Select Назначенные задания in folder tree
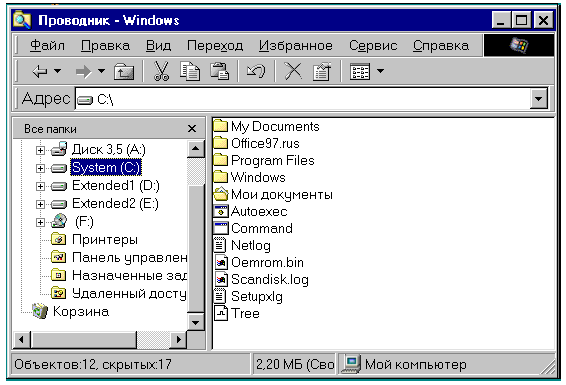The height and width of the screenshot is (385, 566). point(129,275)
